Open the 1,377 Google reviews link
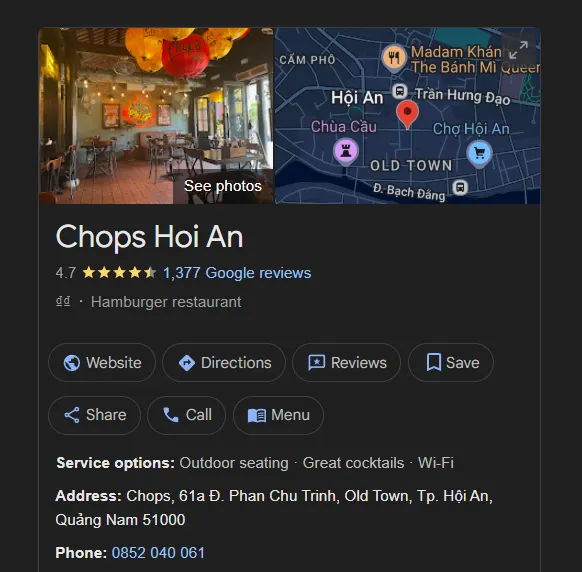 point(237,273)
